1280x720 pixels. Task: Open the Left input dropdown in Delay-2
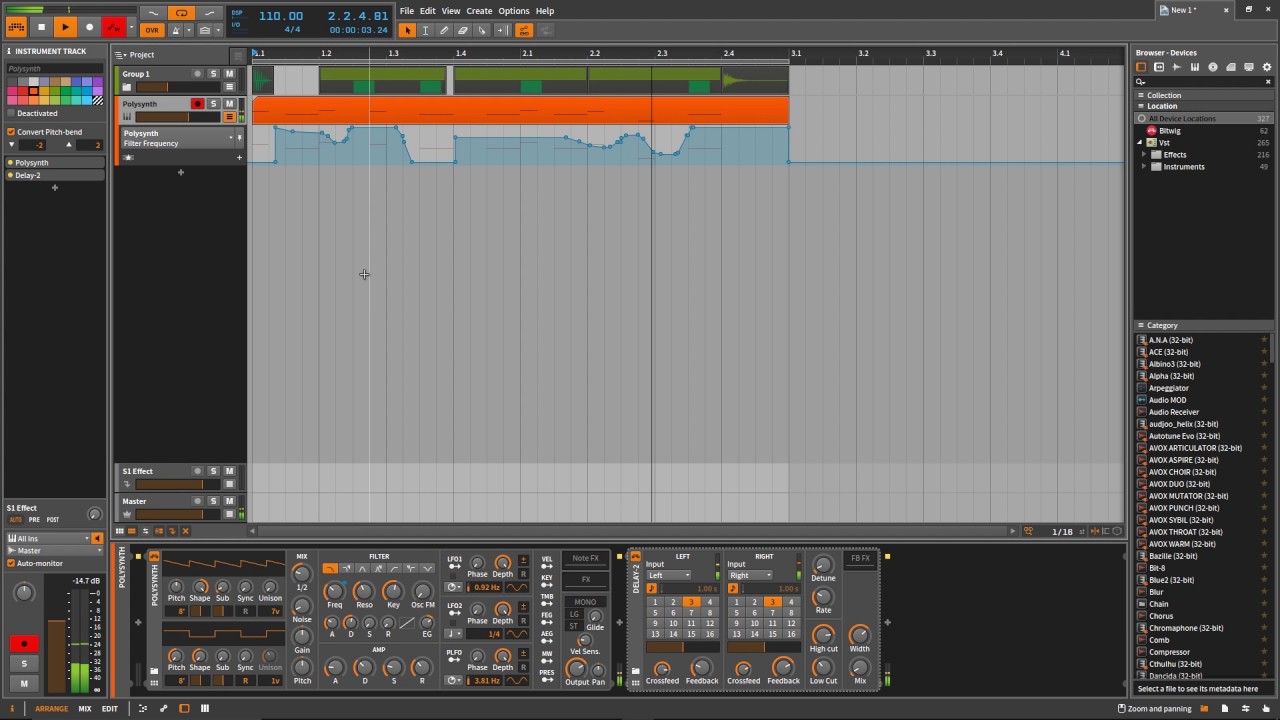tap(669, 576)
